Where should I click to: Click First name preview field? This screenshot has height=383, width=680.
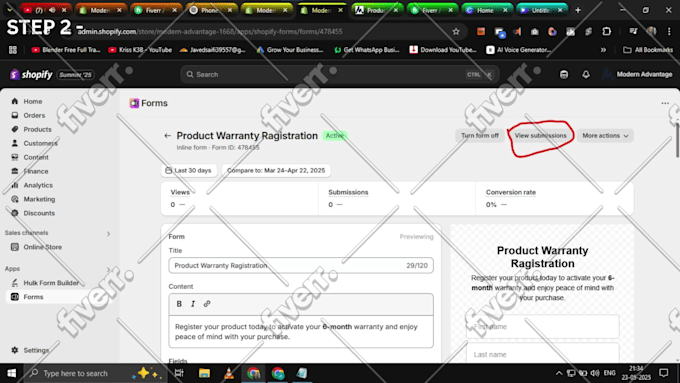[x=543, y=327]
